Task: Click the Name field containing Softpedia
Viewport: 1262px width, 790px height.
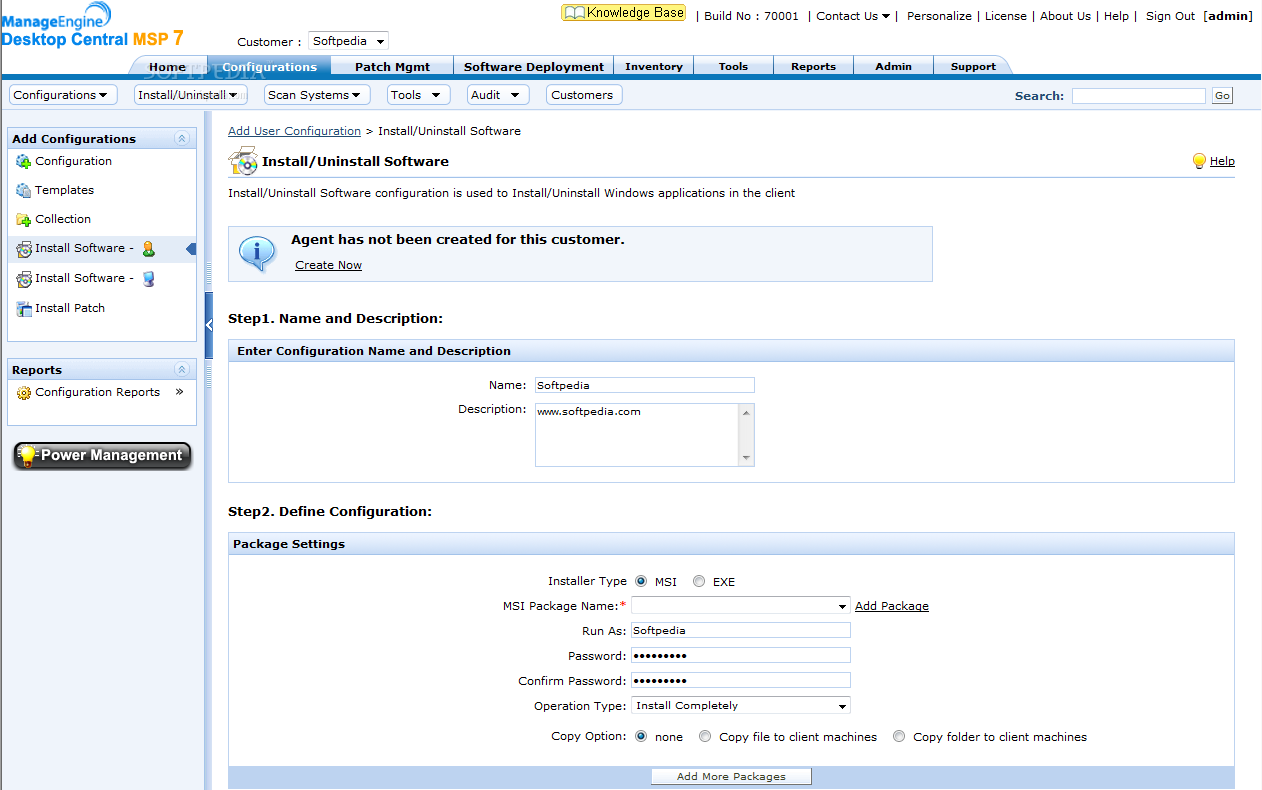Action: 644,385
